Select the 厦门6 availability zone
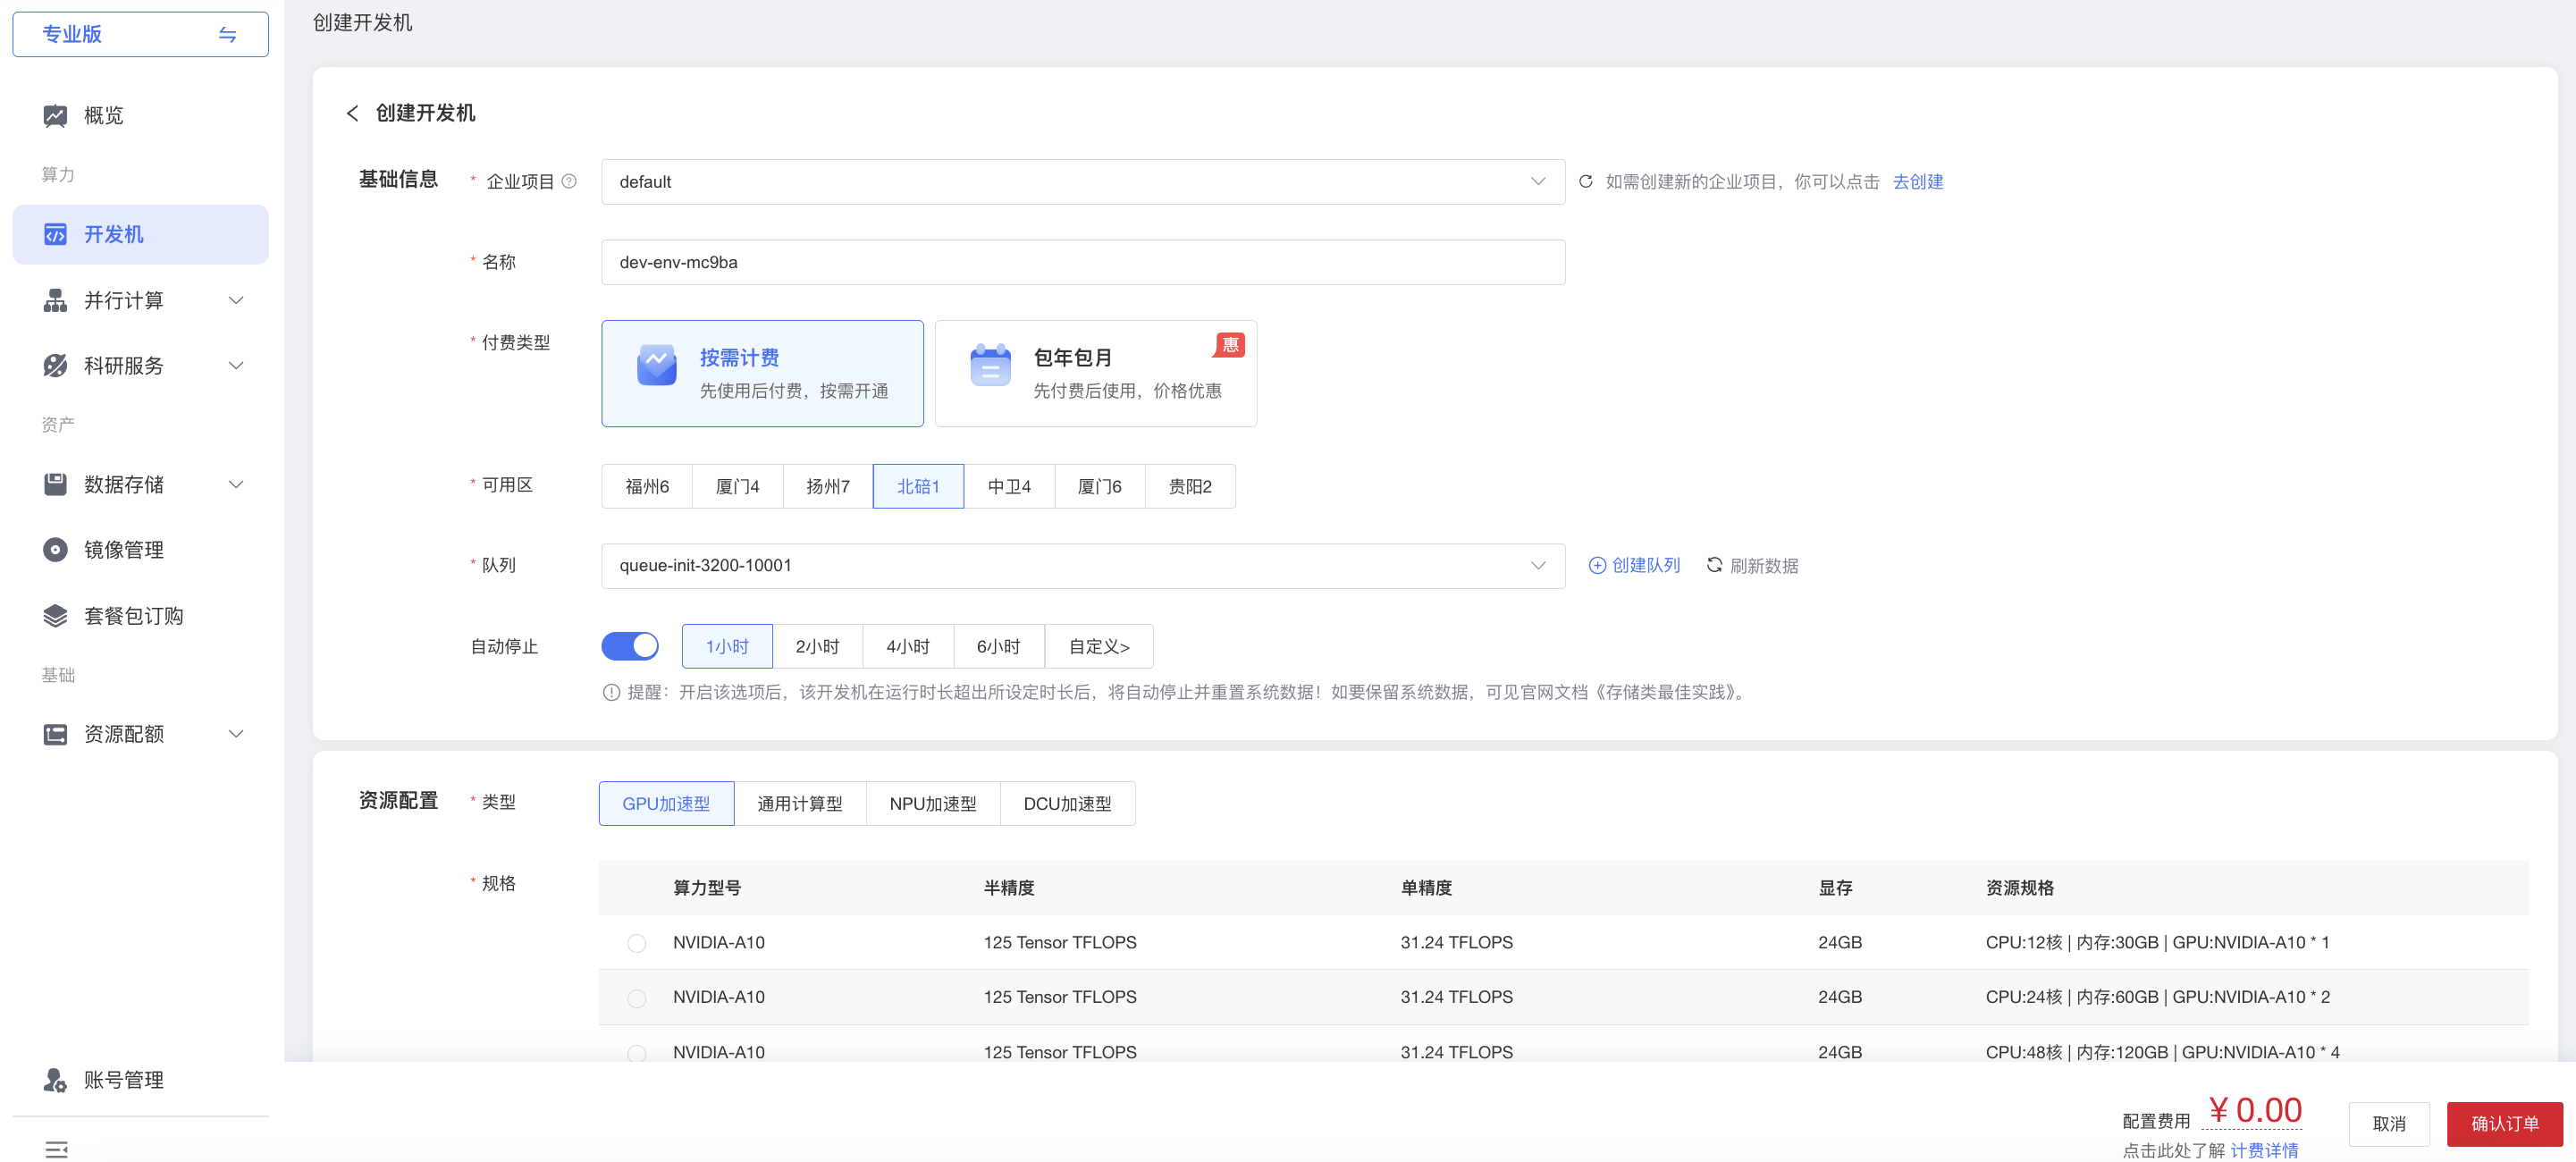The image size is (2576, 1162). [1099, 486]
